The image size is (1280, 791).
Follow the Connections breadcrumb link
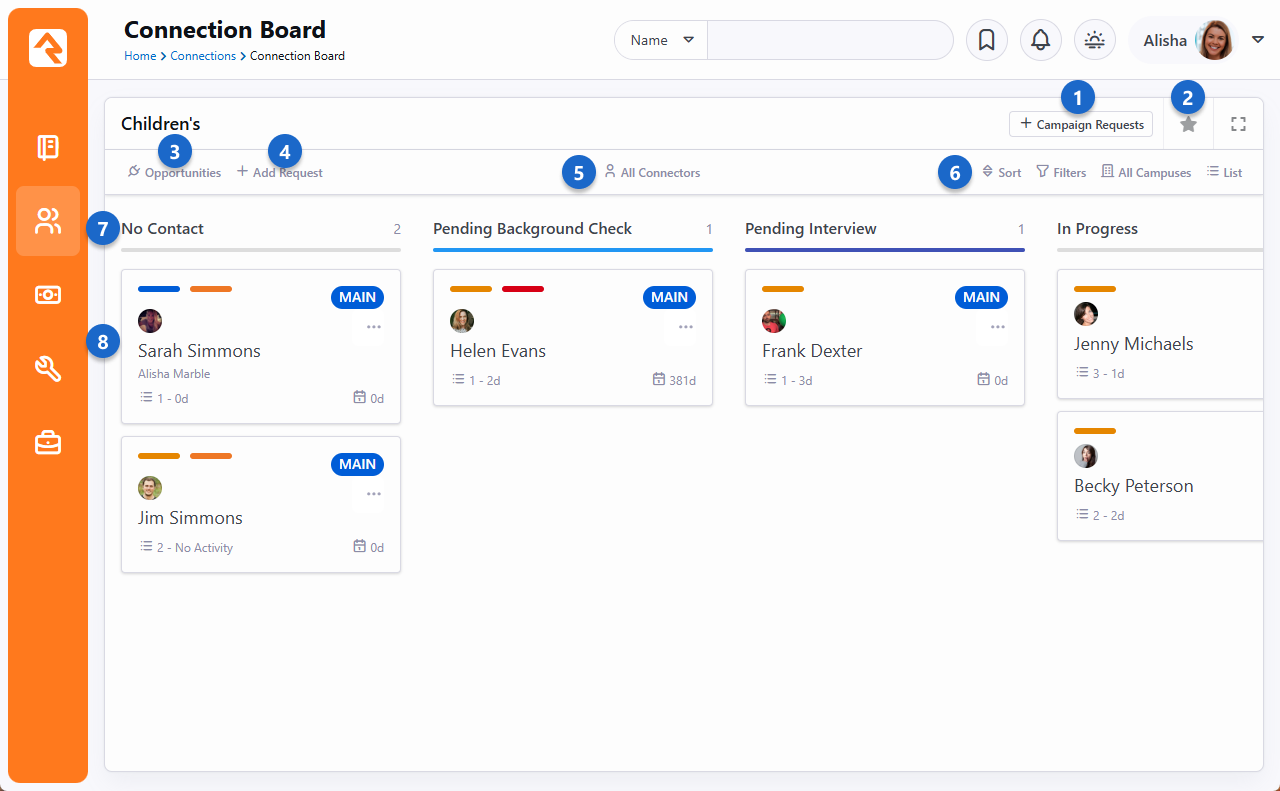(x=203, y=56)
